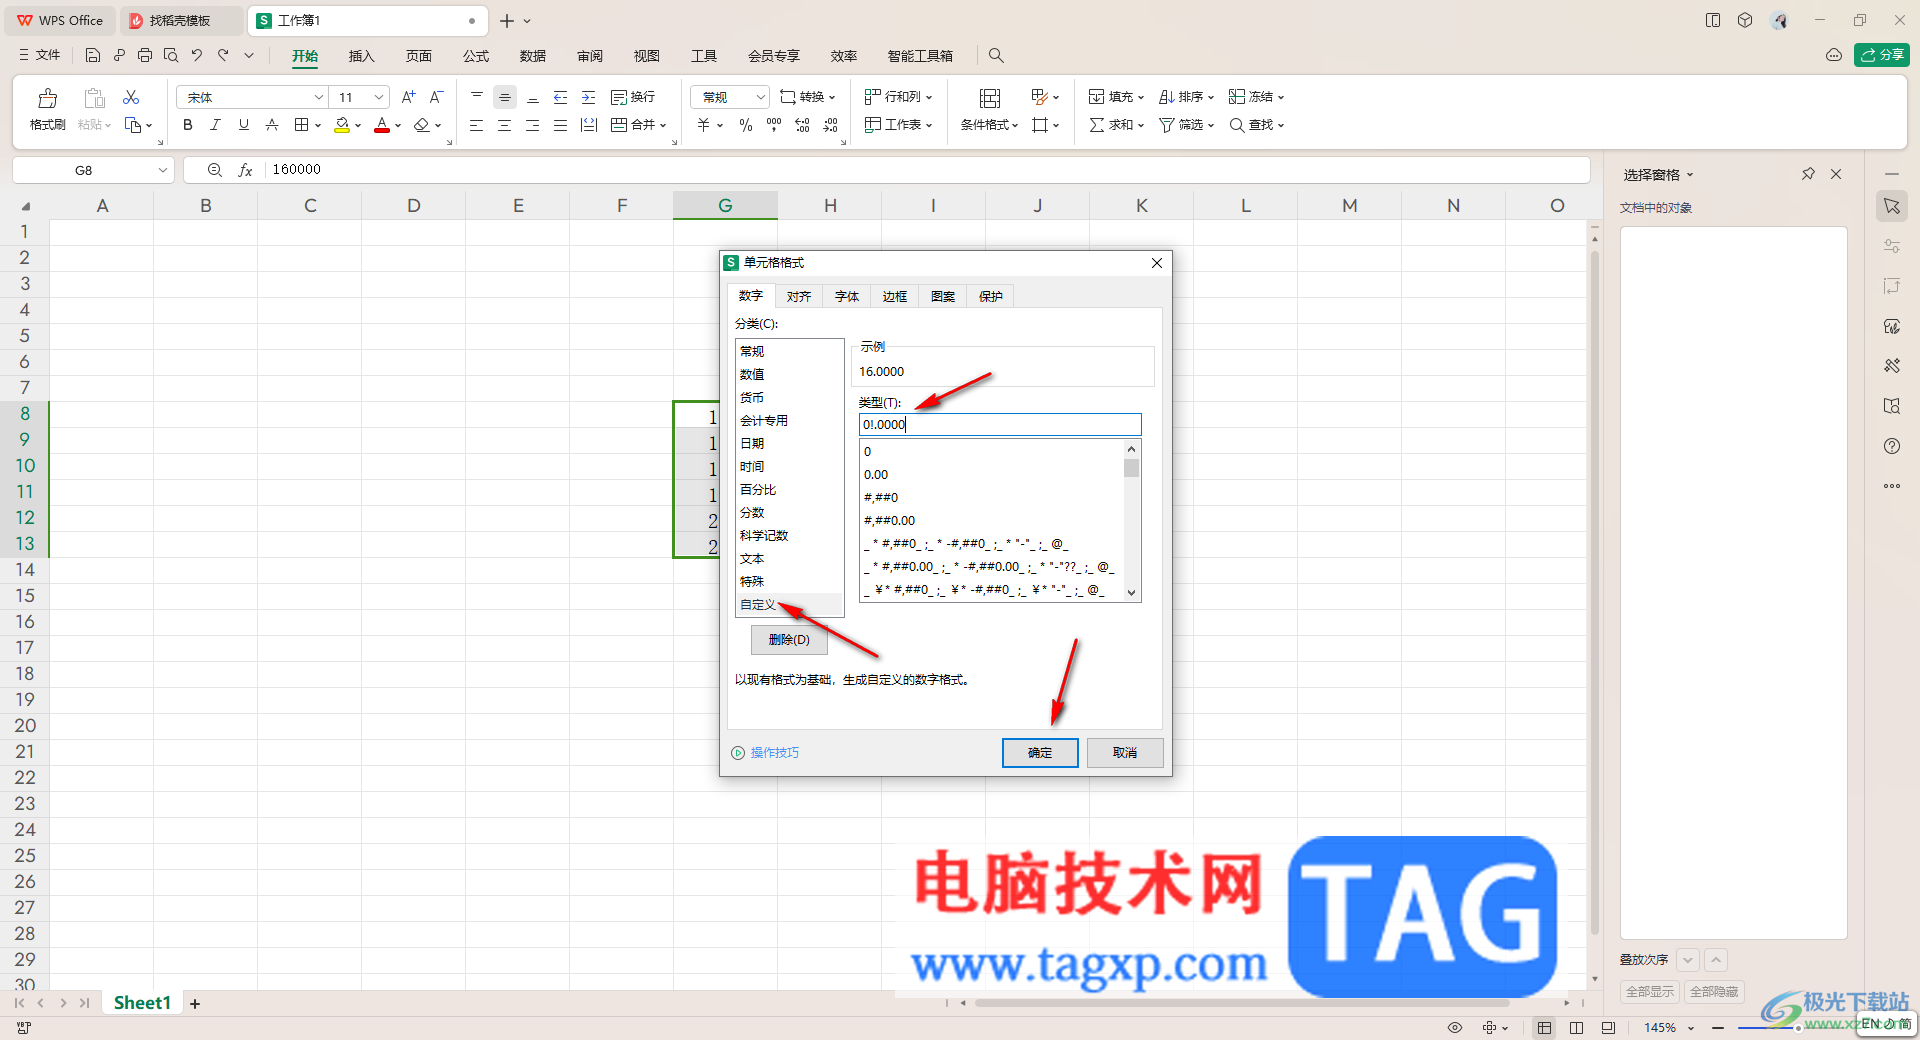Open number format 常规 dropdown

760,97
